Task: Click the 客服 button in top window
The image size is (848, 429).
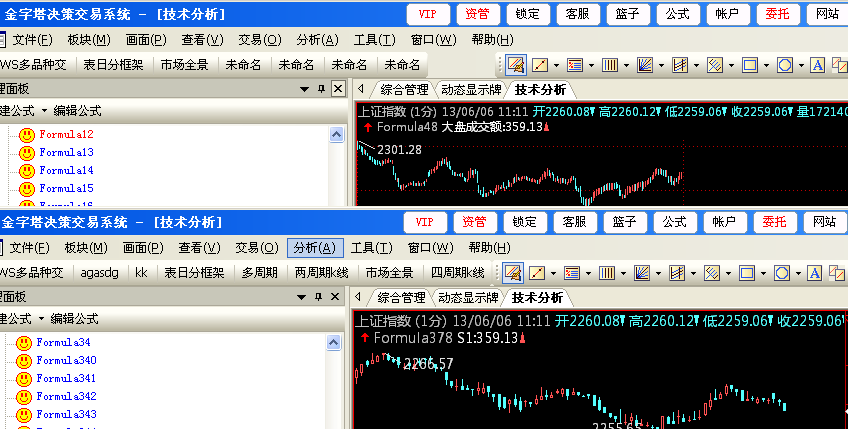Action: 578,15
